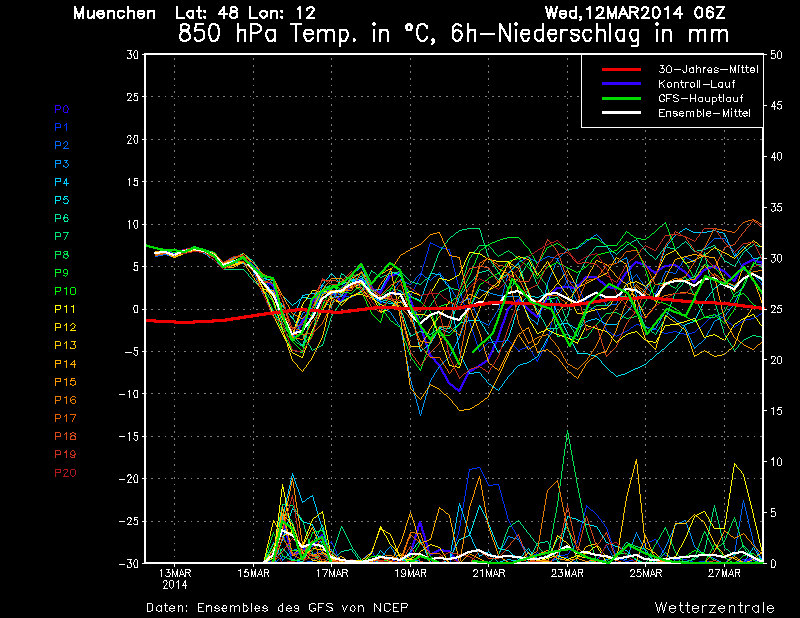Click the 27MAR date axis label

[724, 574]
